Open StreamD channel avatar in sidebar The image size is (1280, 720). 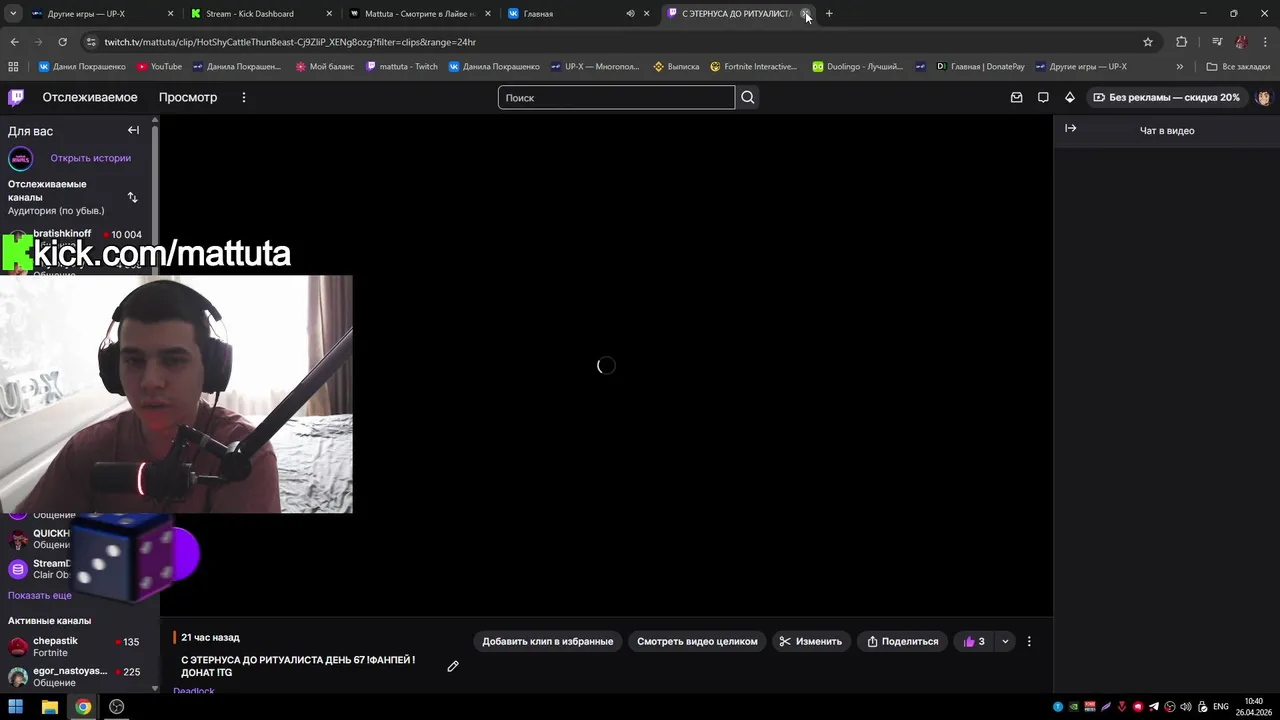(x=17, y=569)
